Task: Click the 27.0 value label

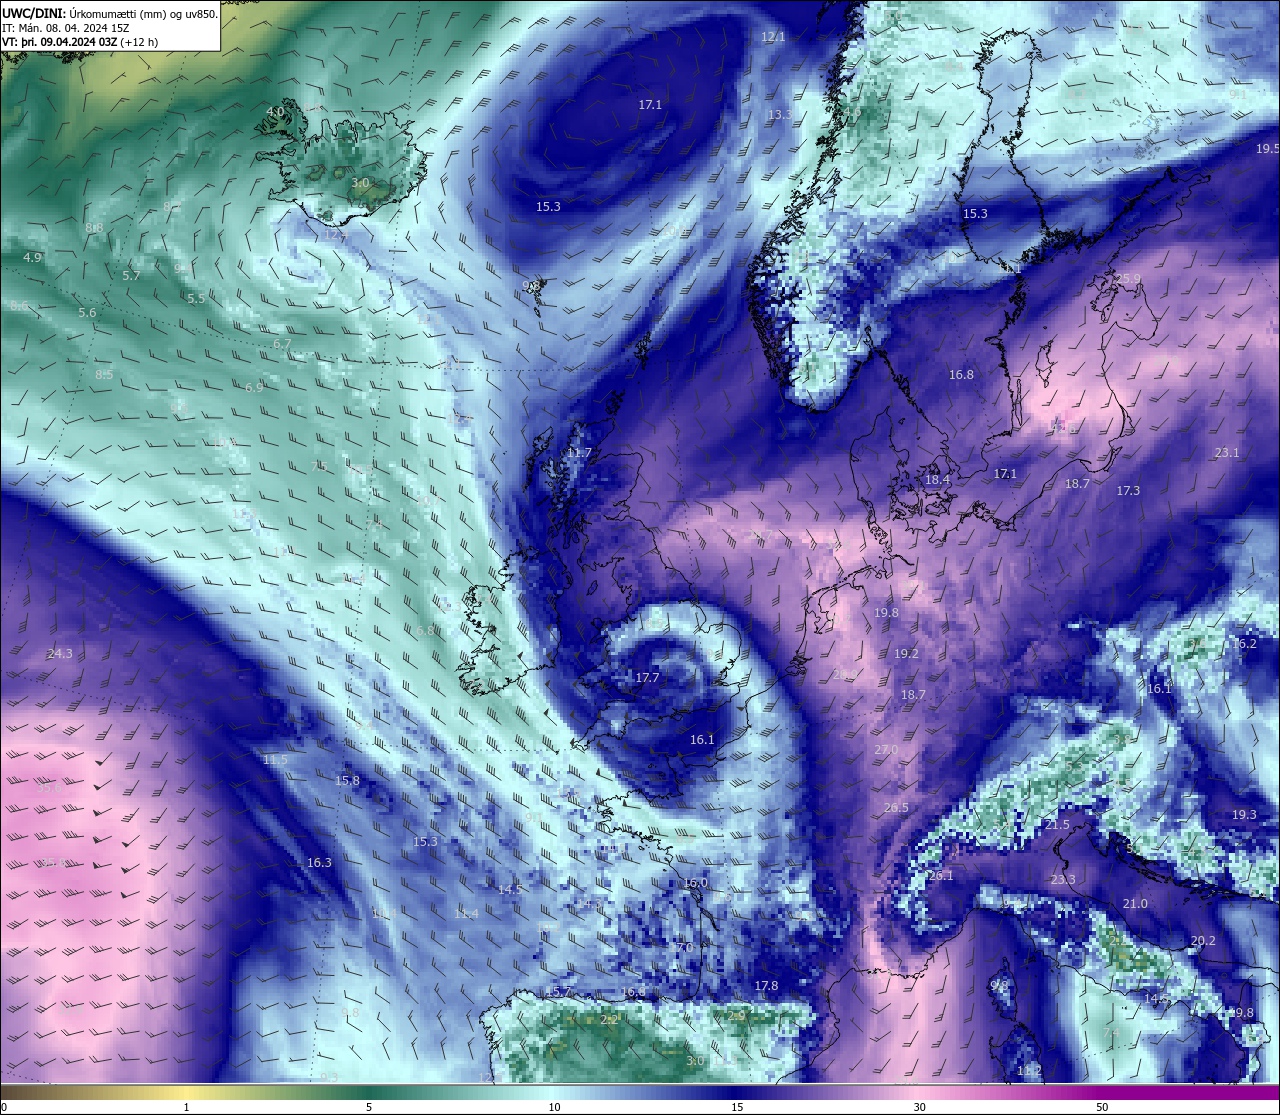Action: pos(886,750)
